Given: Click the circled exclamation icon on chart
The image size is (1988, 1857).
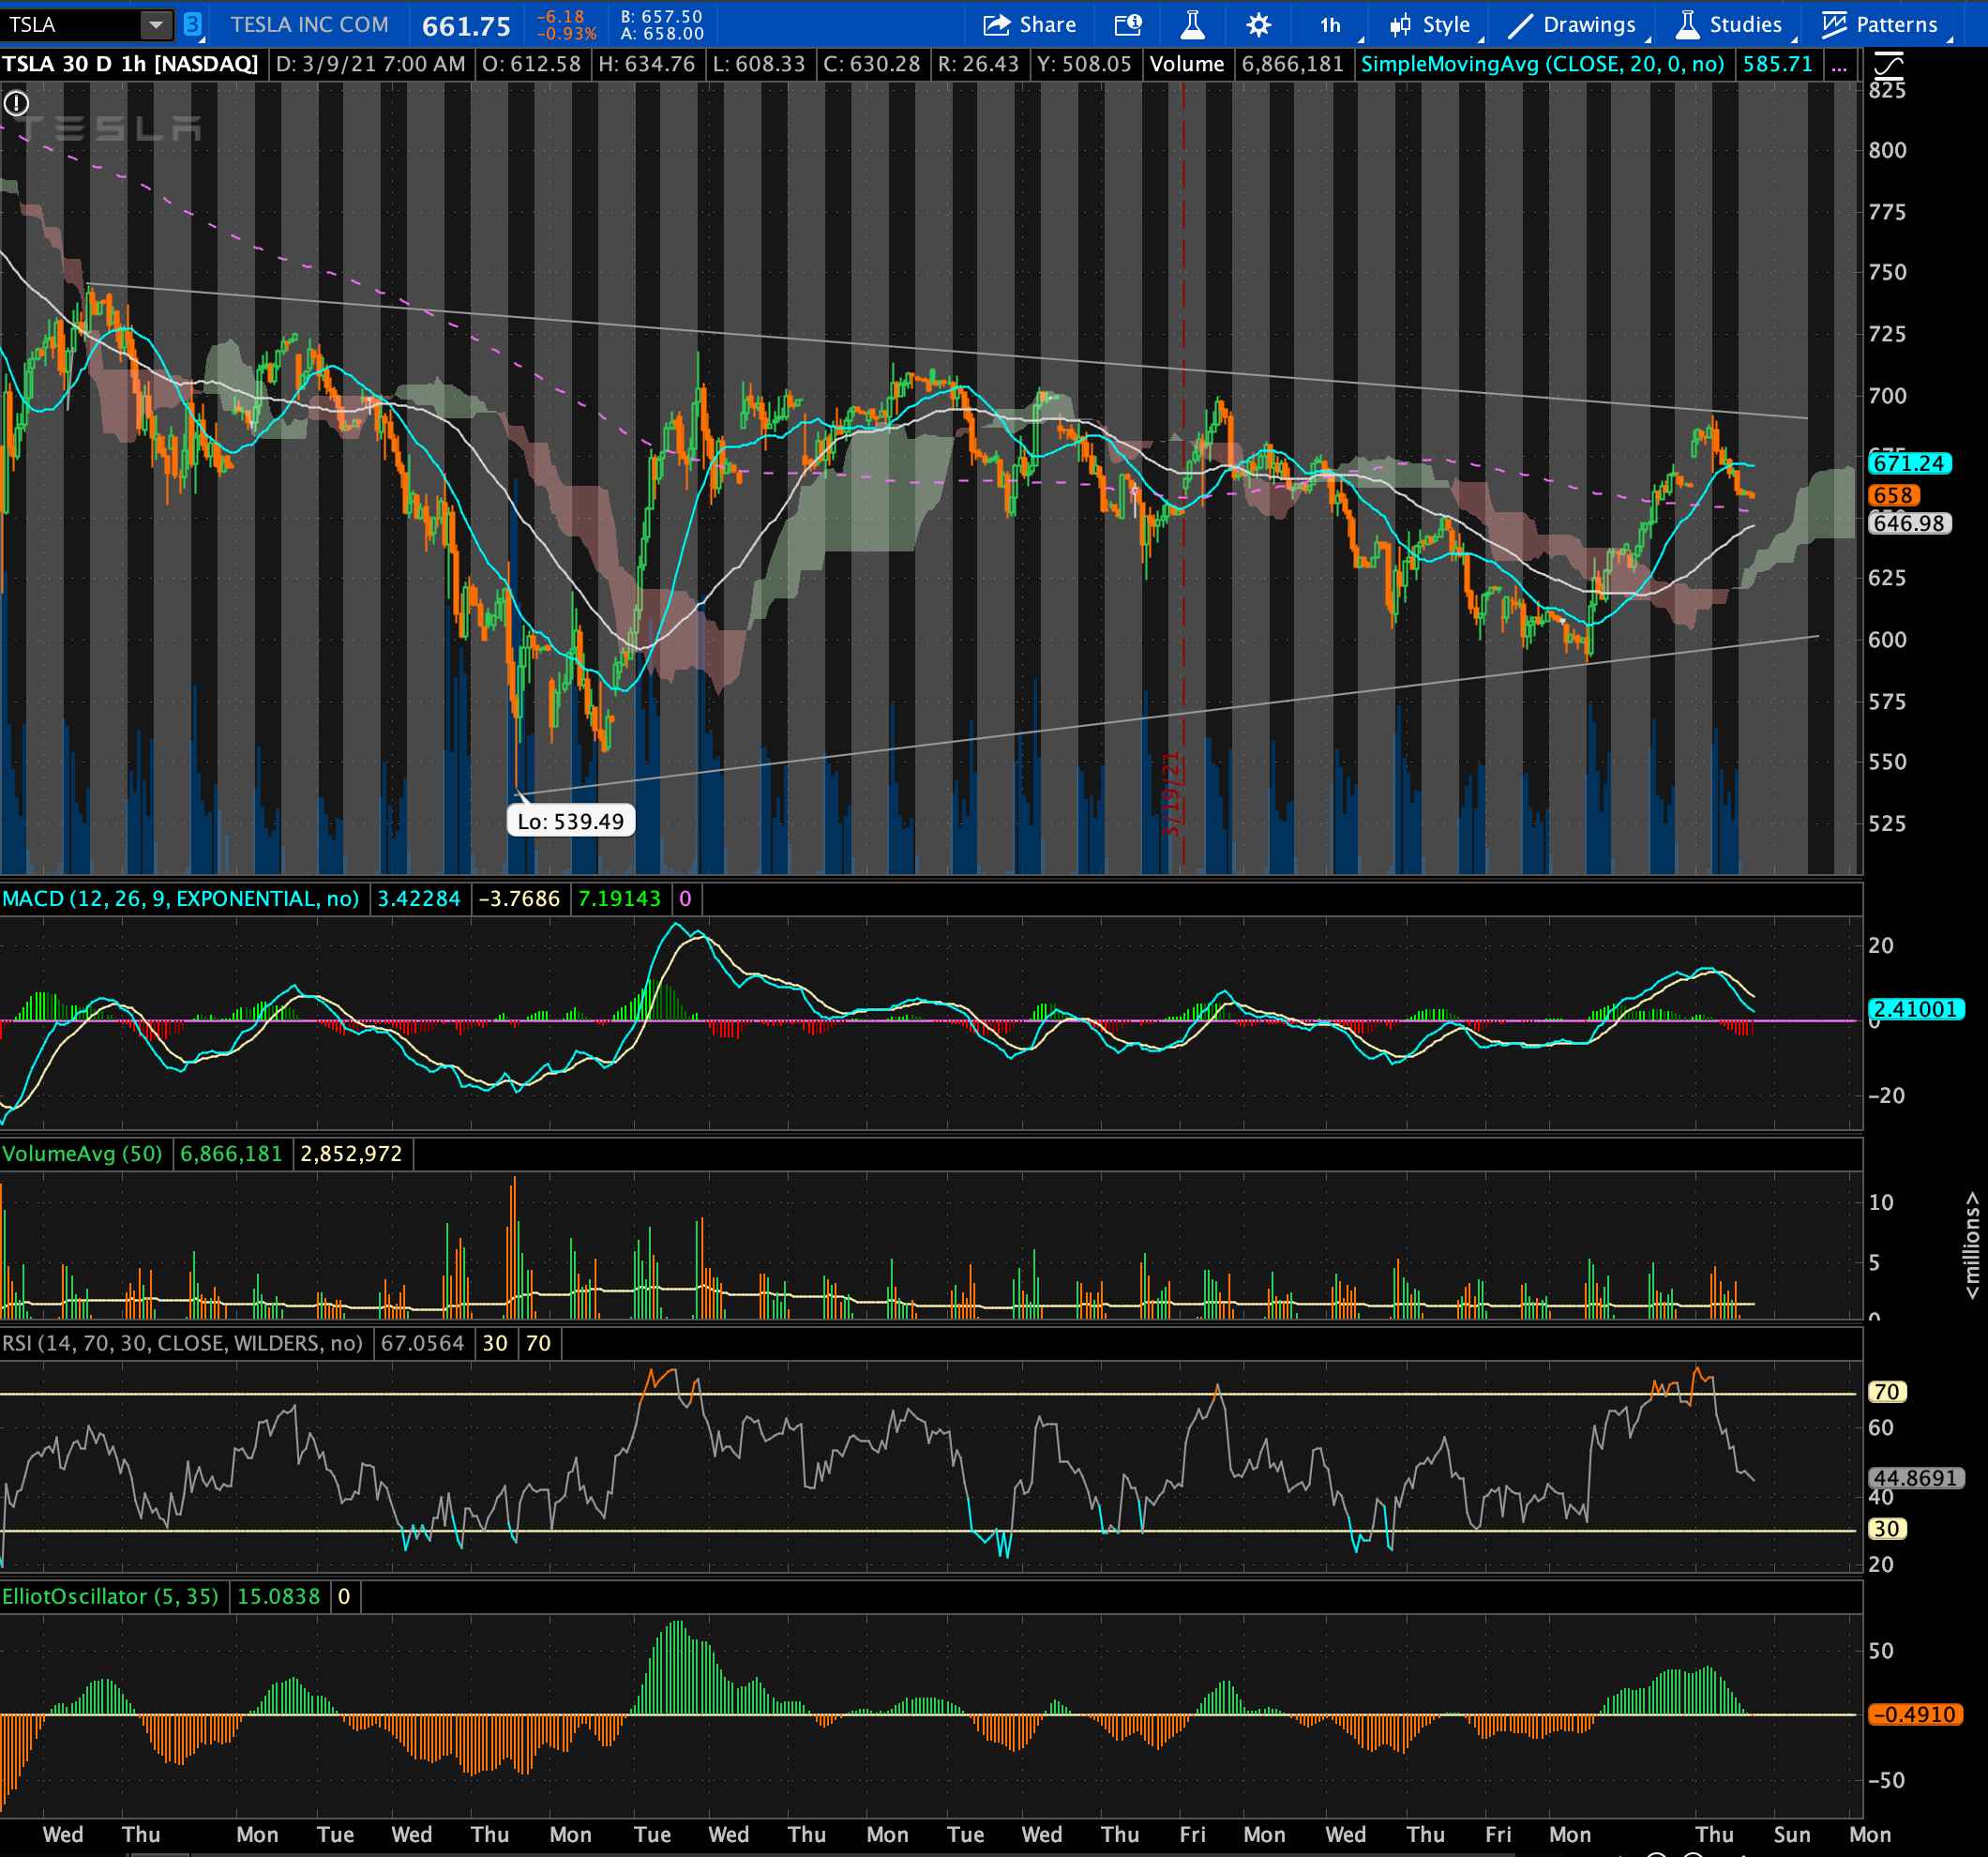Looking at the screenshot, I should [17, 103].
